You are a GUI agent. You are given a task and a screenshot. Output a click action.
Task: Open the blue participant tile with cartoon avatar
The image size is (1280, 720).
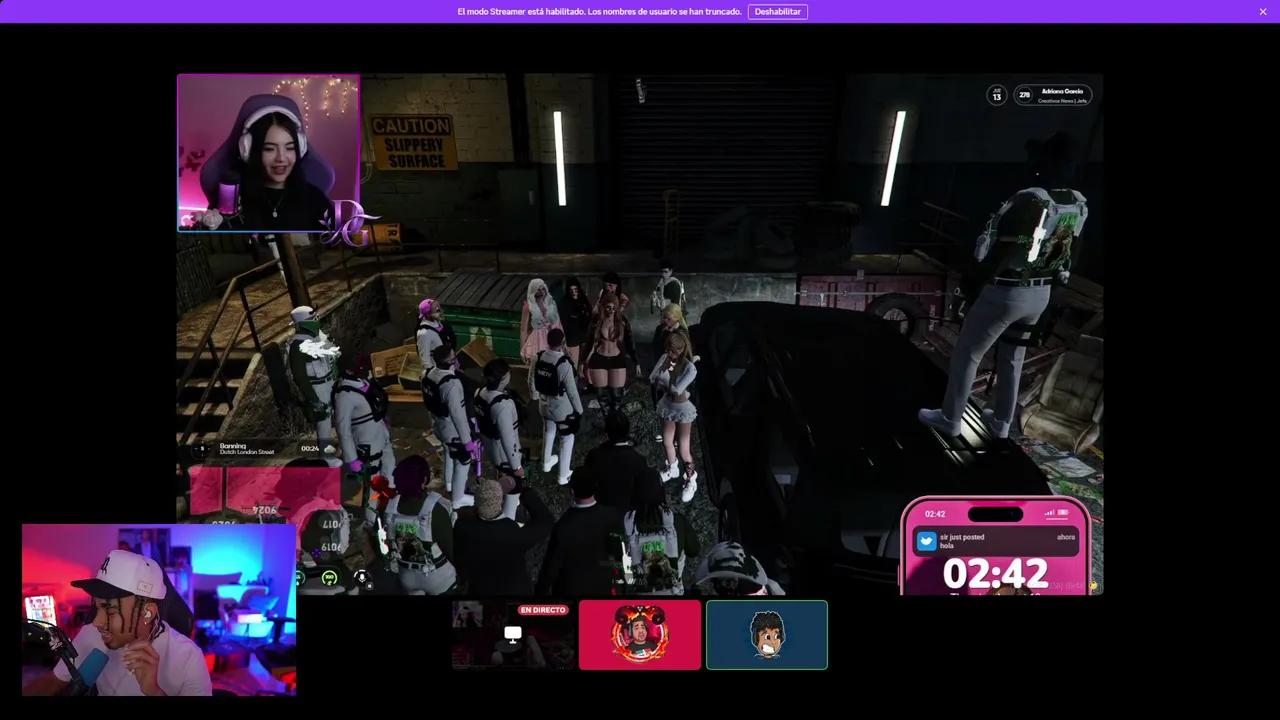pos(767,635)
